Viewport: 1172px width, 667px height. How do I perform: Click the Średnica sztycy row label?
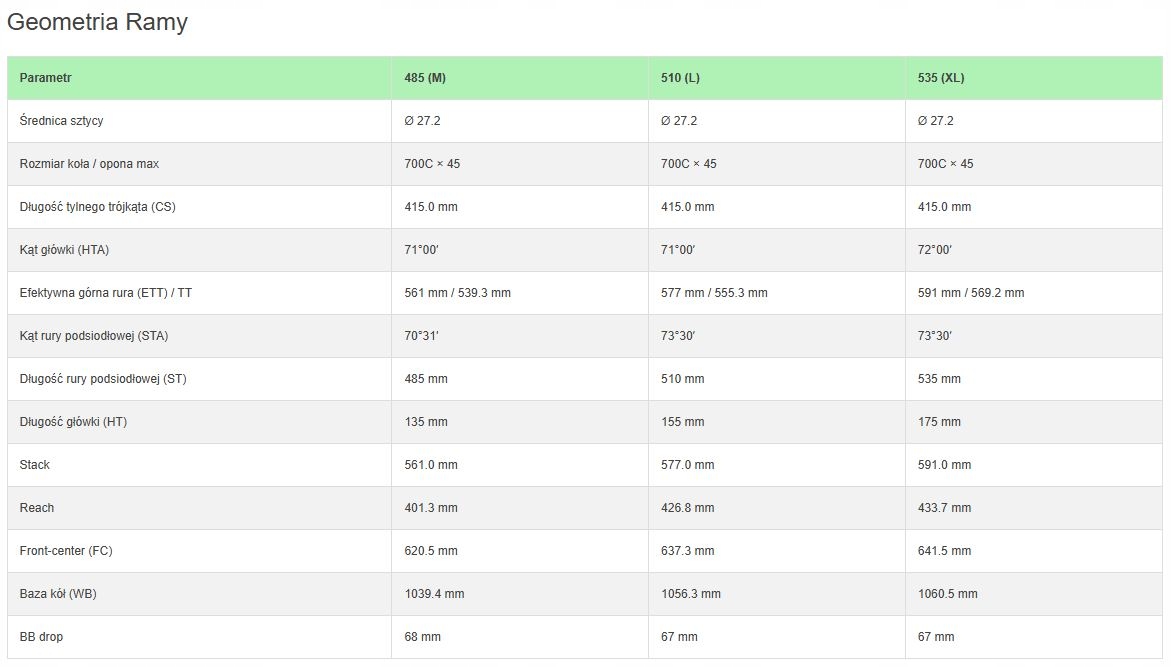pyautogui.click(x=61, y=121)
